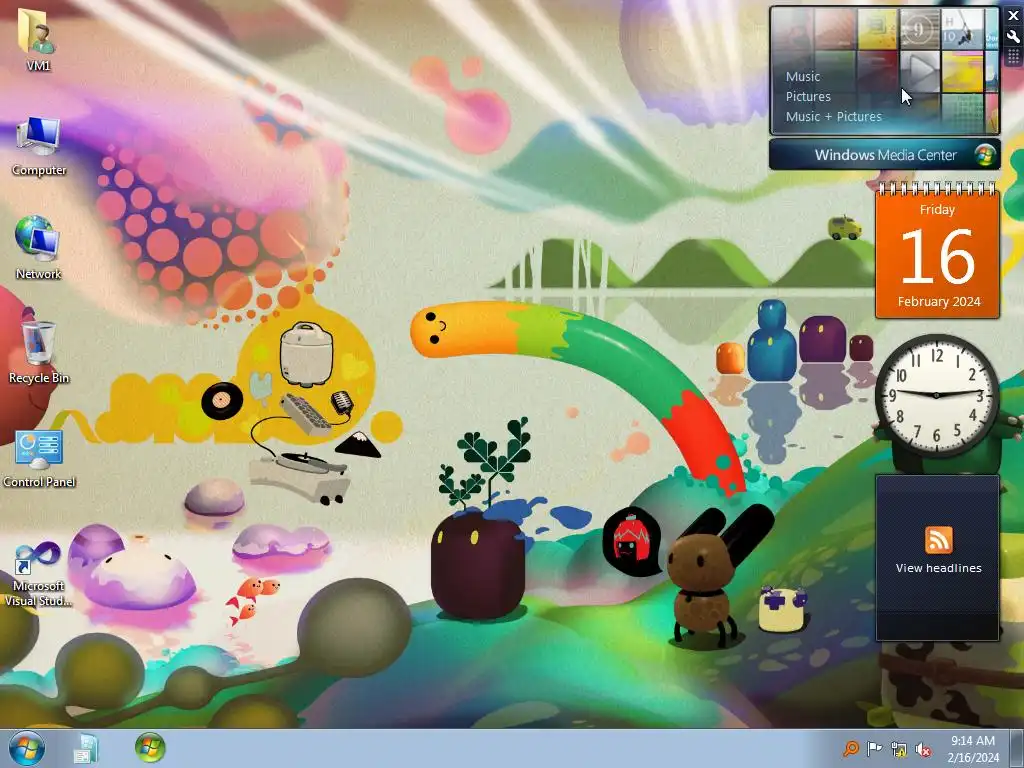Open the Windows Start menu orb
1024x768 pixels.
(26, 748)
